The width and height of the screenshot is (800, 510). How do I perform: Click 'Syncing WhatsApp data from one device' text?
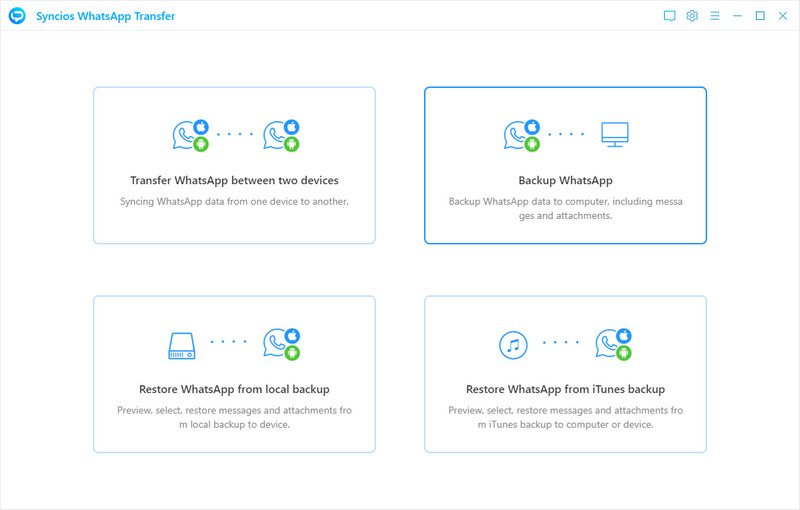234,201
